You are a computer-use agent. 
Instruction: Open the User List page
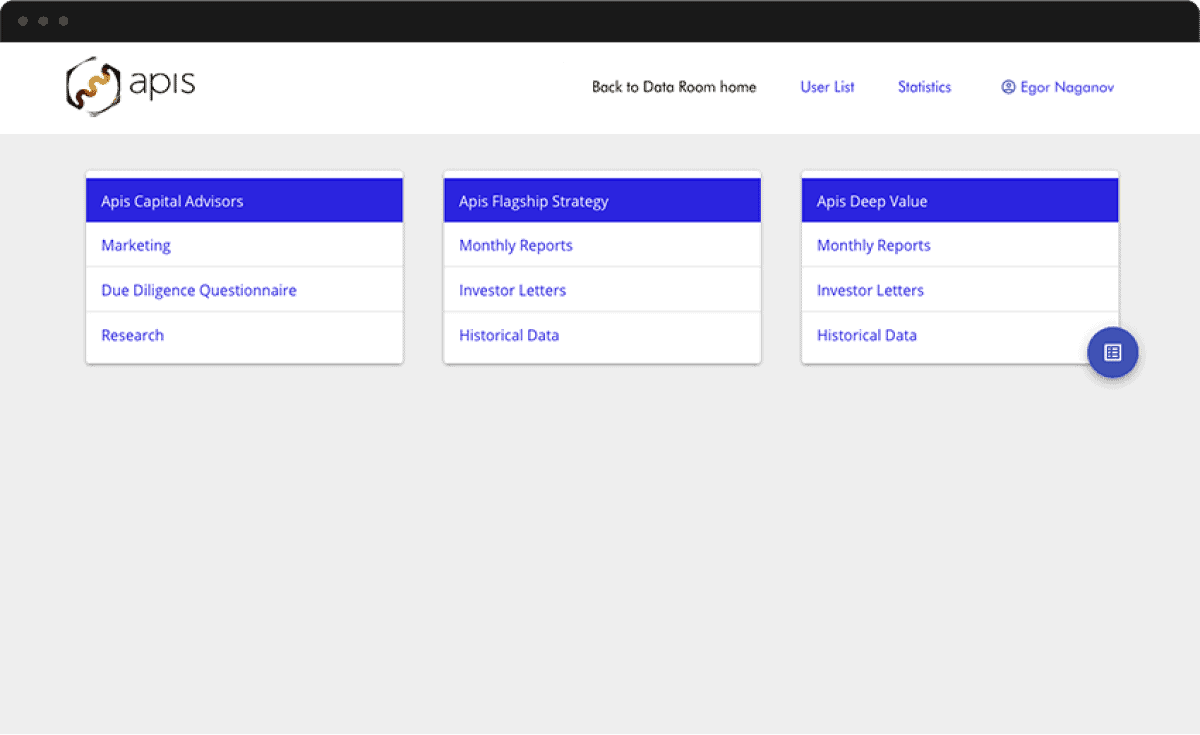coord(827,87)
